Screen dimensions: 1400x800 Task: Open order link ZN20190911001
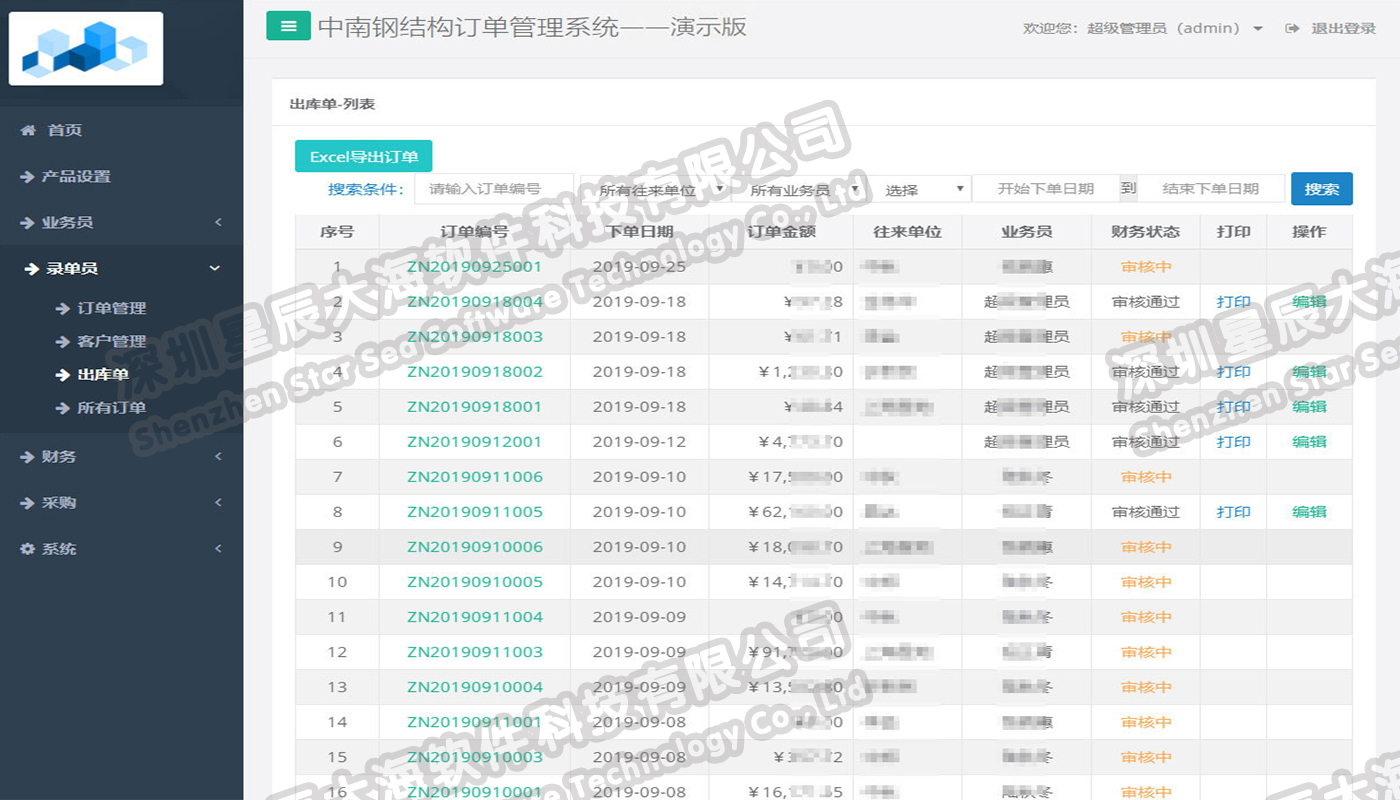point(474,722)
